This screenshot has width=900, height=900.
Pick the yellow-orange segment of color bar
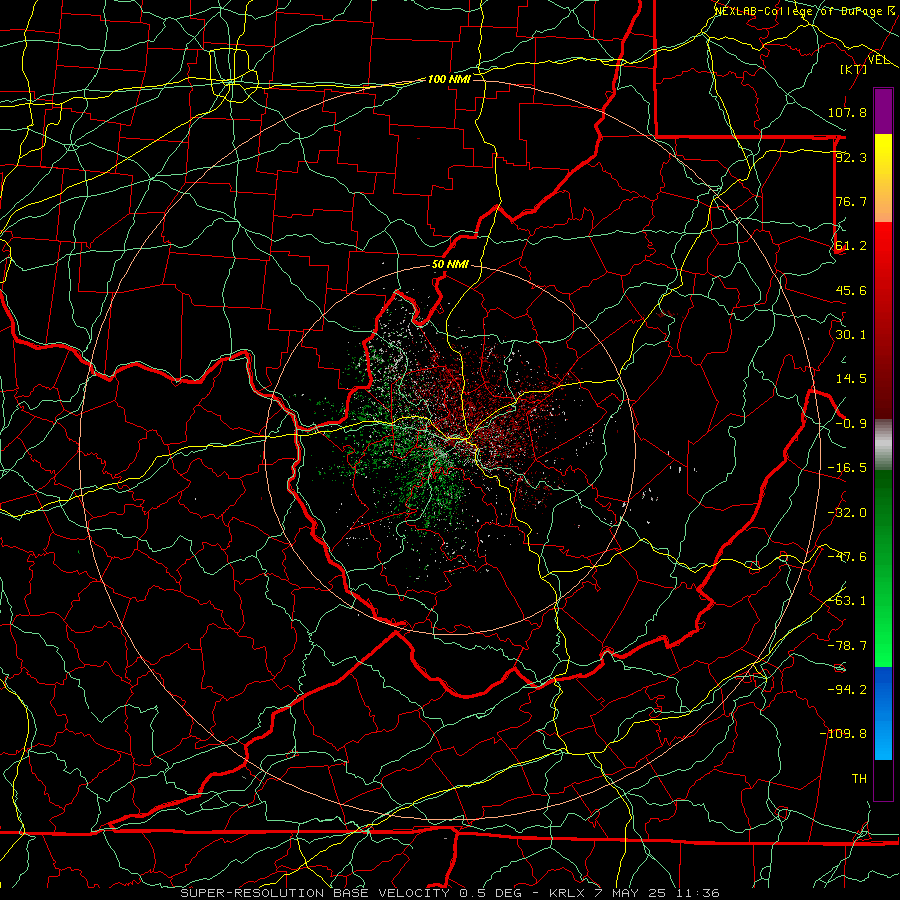pos(883,178)
